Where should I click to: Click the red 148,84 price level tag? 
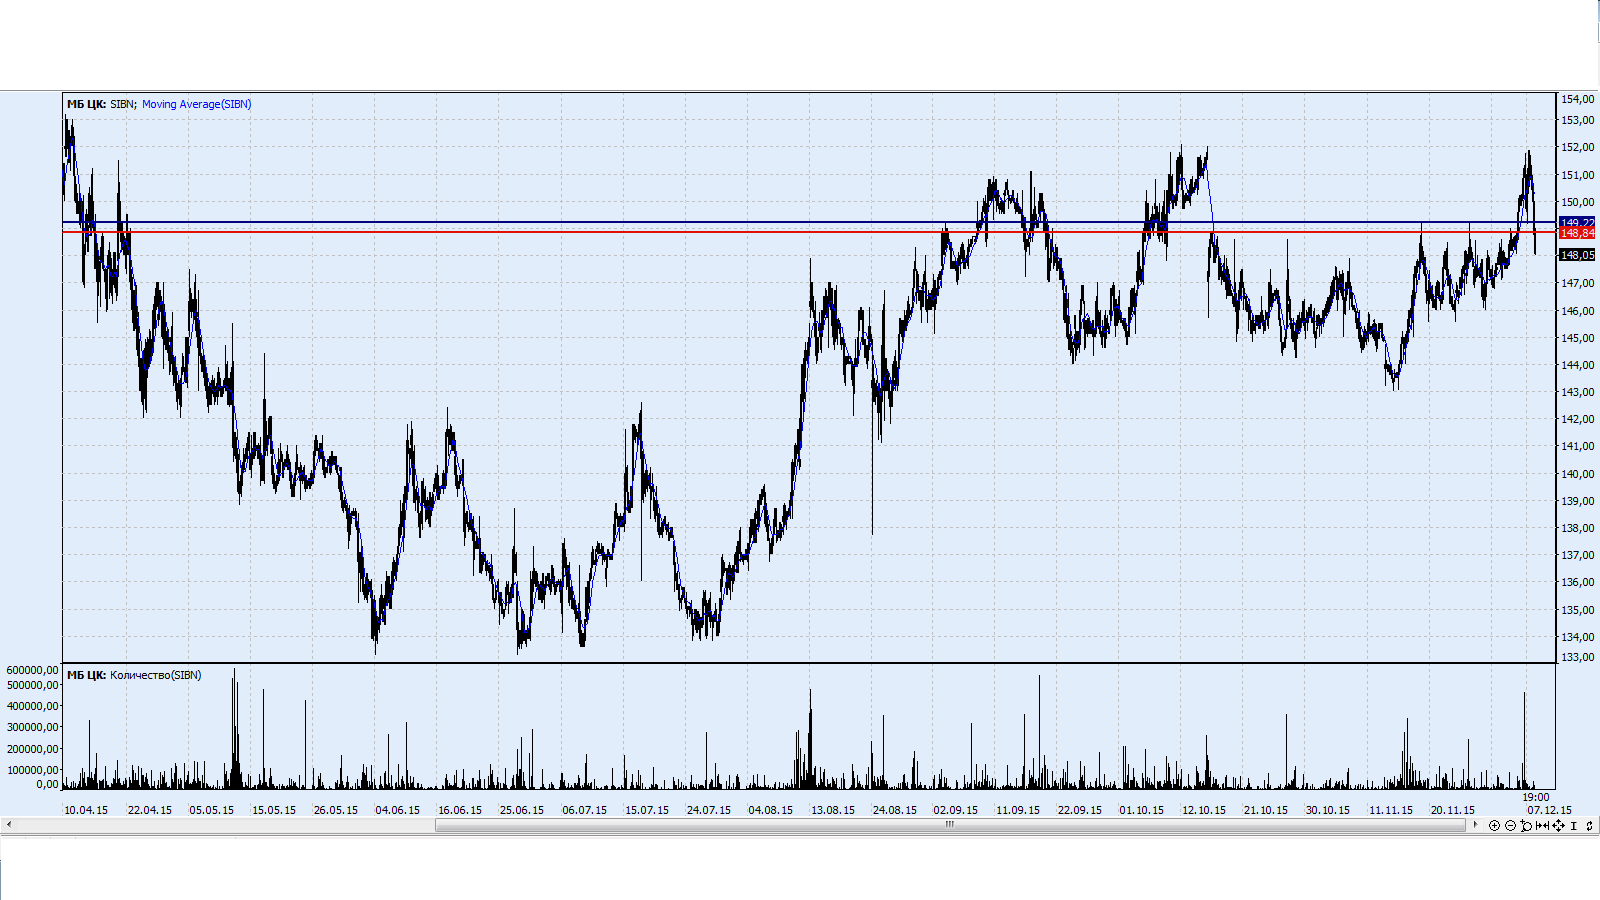(x=1577, y=233)
